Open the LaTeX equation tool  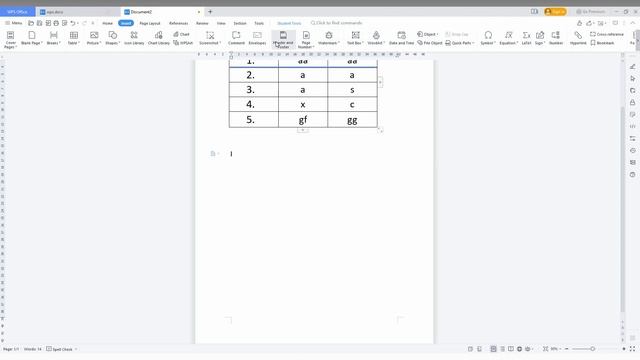[527, 38]
